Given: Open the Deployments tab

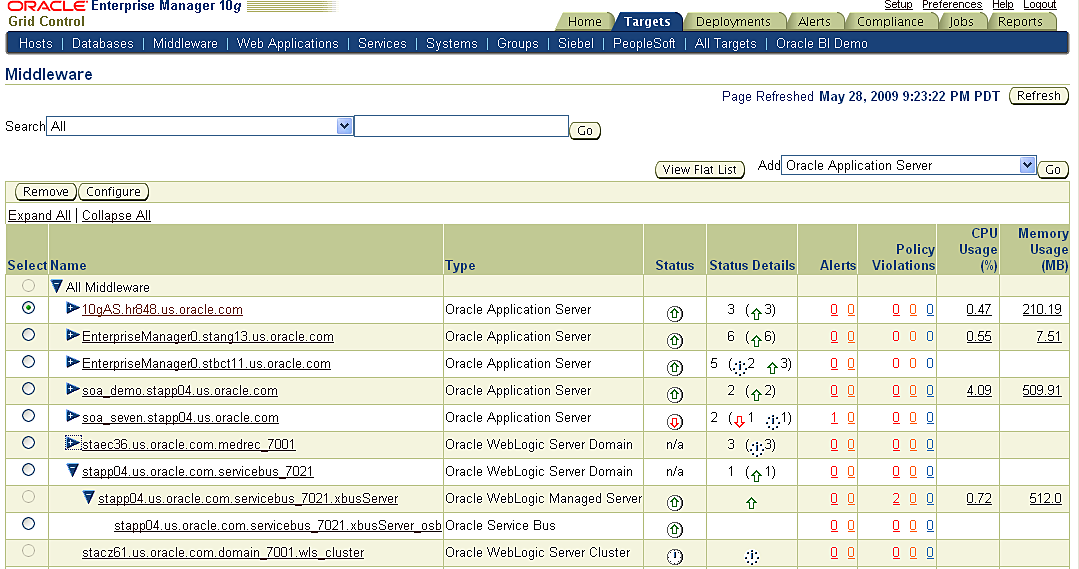Looking at the screenshot, I should pyautogui.click(x=733, y=21).
